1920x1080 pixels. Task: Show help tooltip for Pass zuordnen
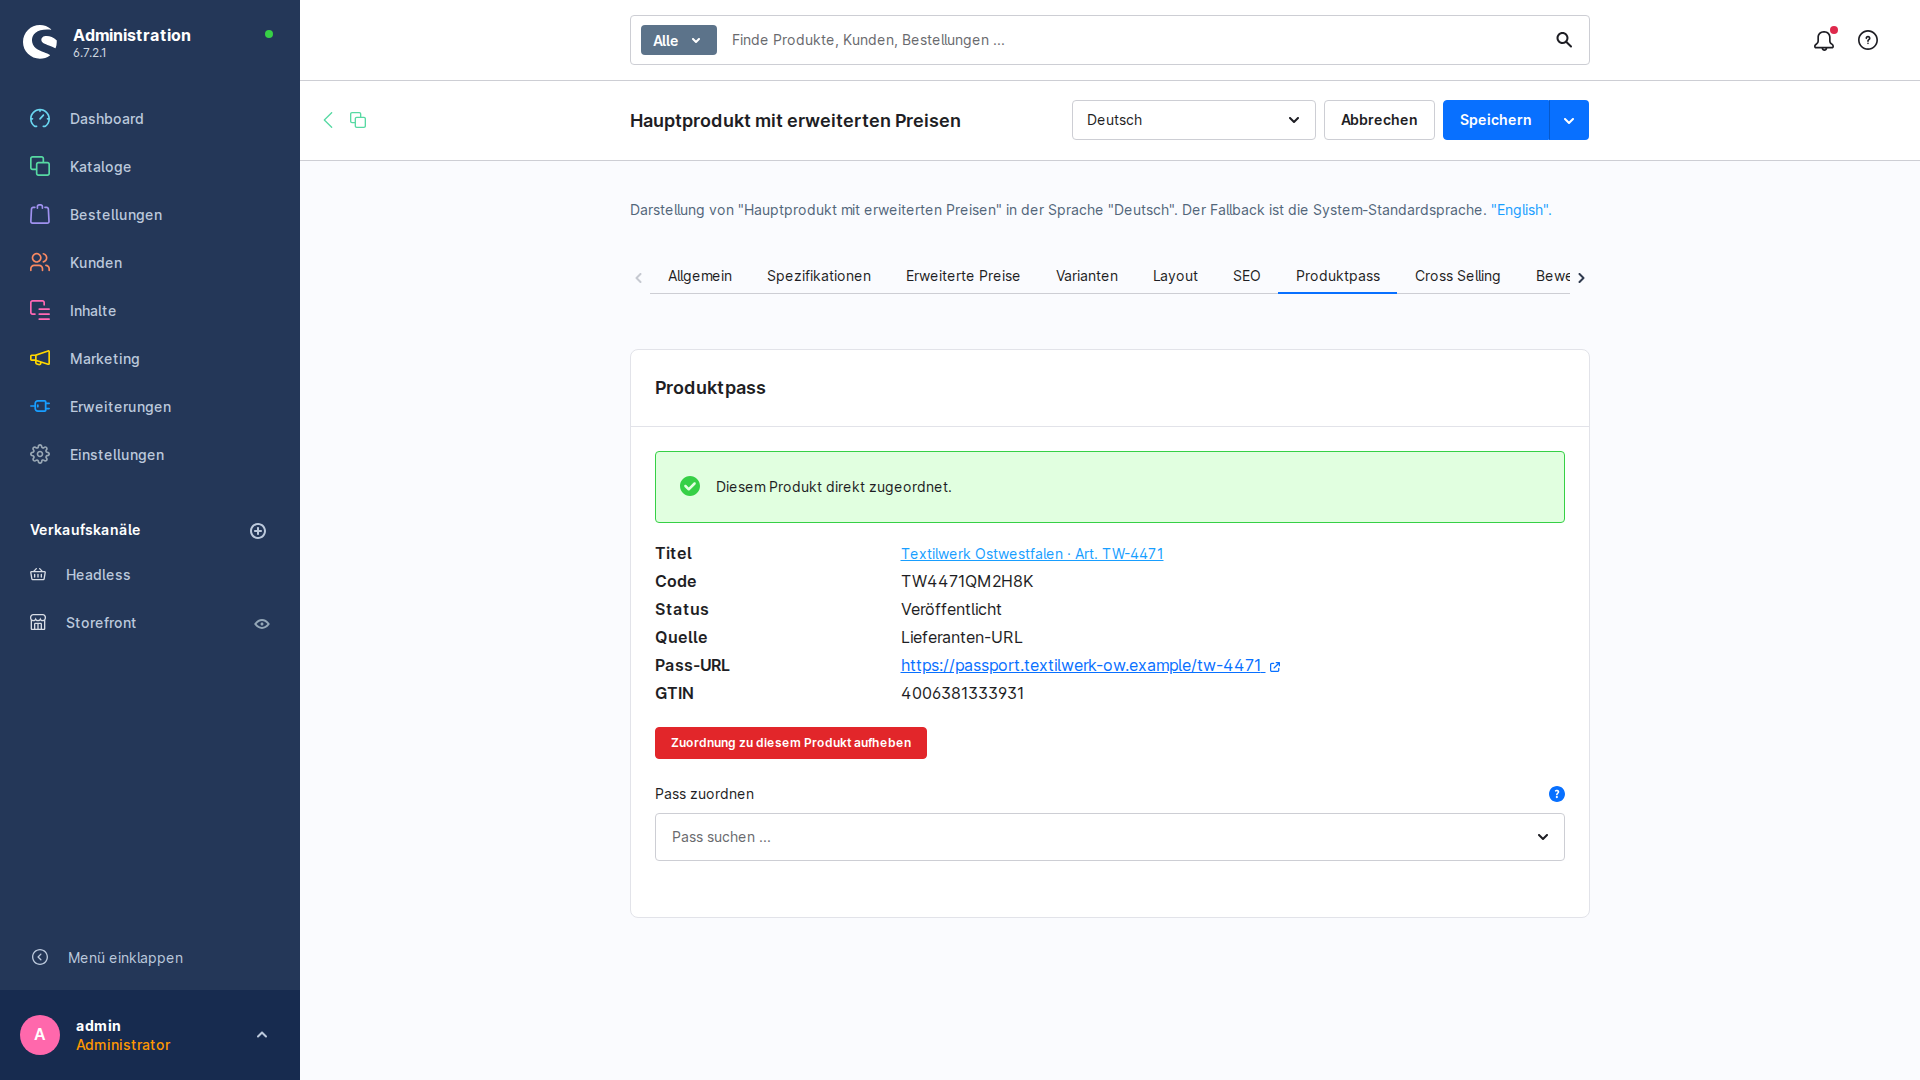1557,794
